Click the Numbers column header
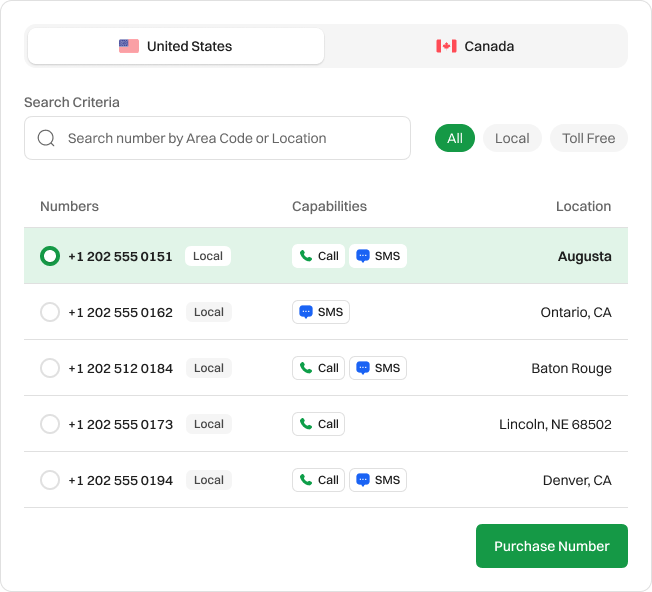652x592 pixels. tap(69, 206)
